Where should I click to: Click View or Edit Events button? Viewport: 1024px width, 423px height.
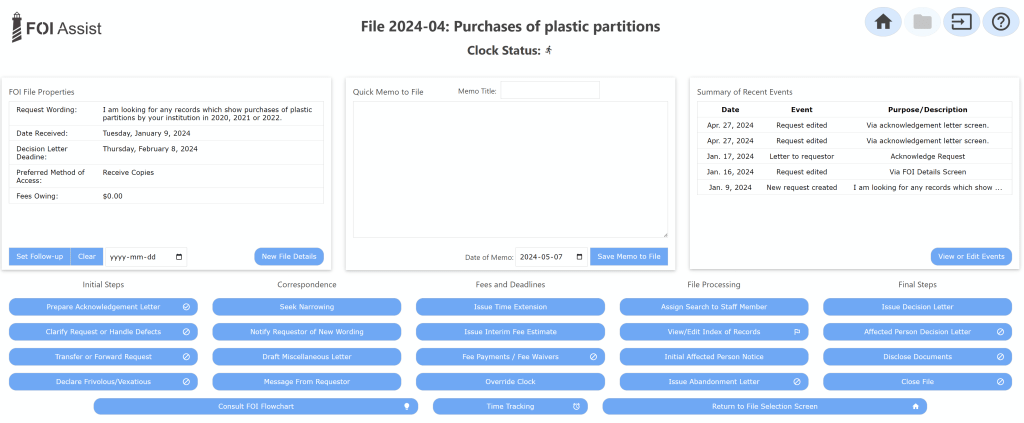tap(970, 257)
